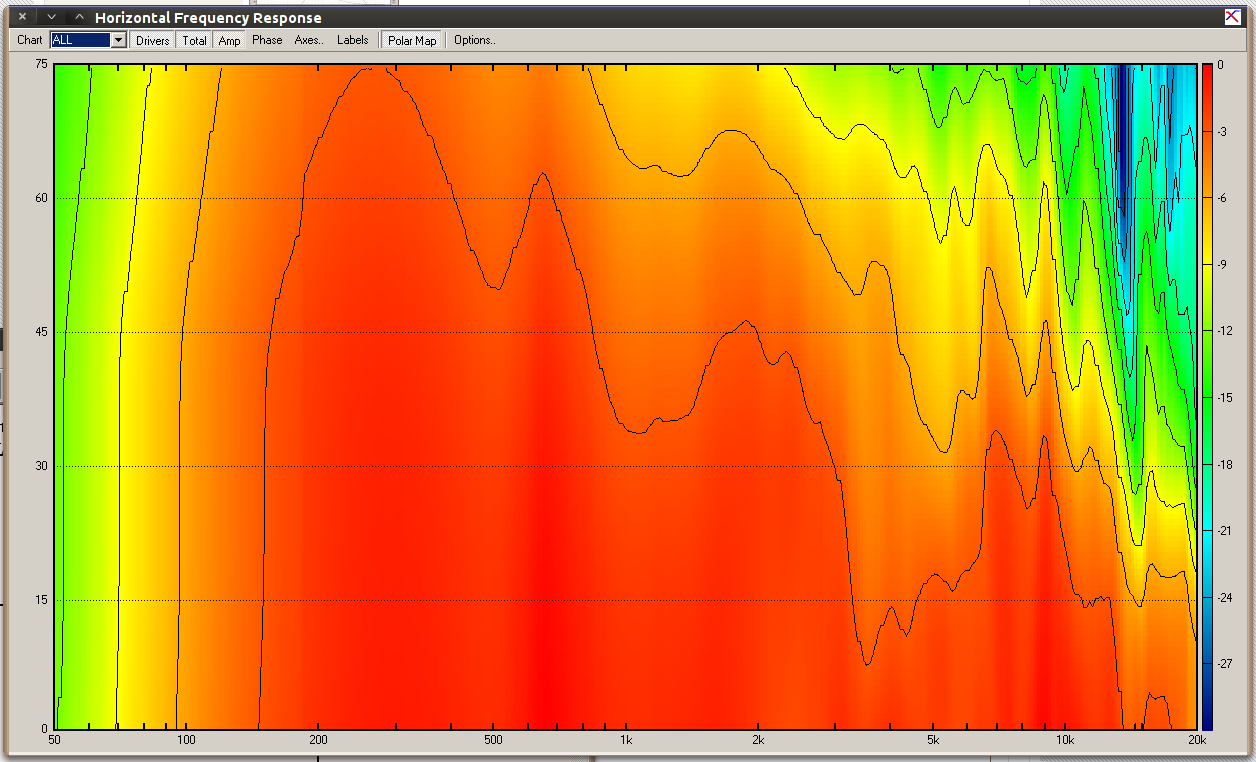The height and width of the screenshot is (762, 1256).
Task: Click the "30" angle axis label
Action: 41,466
